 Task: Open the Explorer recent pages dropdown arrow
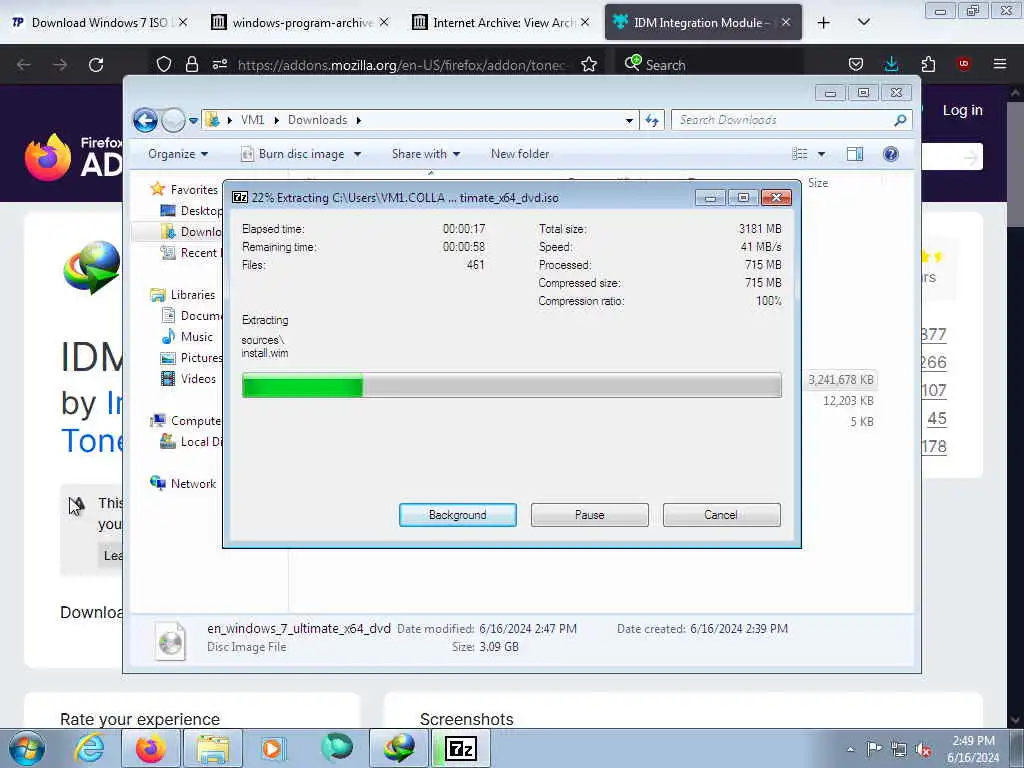pos(193,120)
